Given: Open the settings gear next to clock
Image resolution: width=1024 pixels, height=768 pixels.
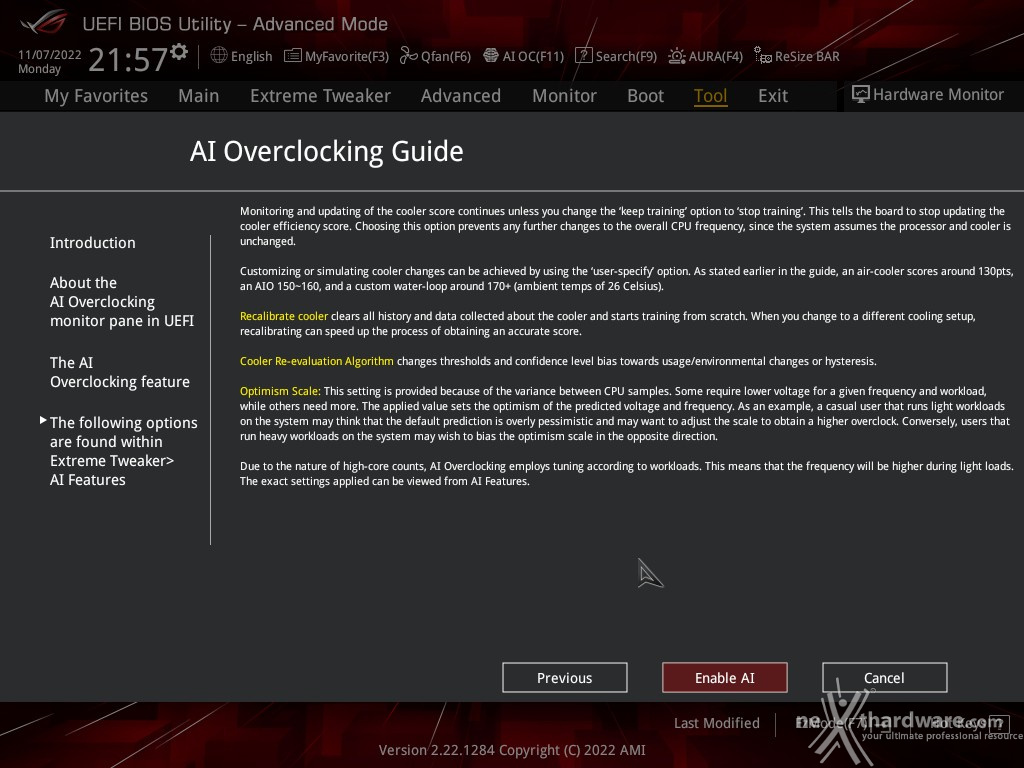Looking at the screenshot, I should click(x=179, y=51).
